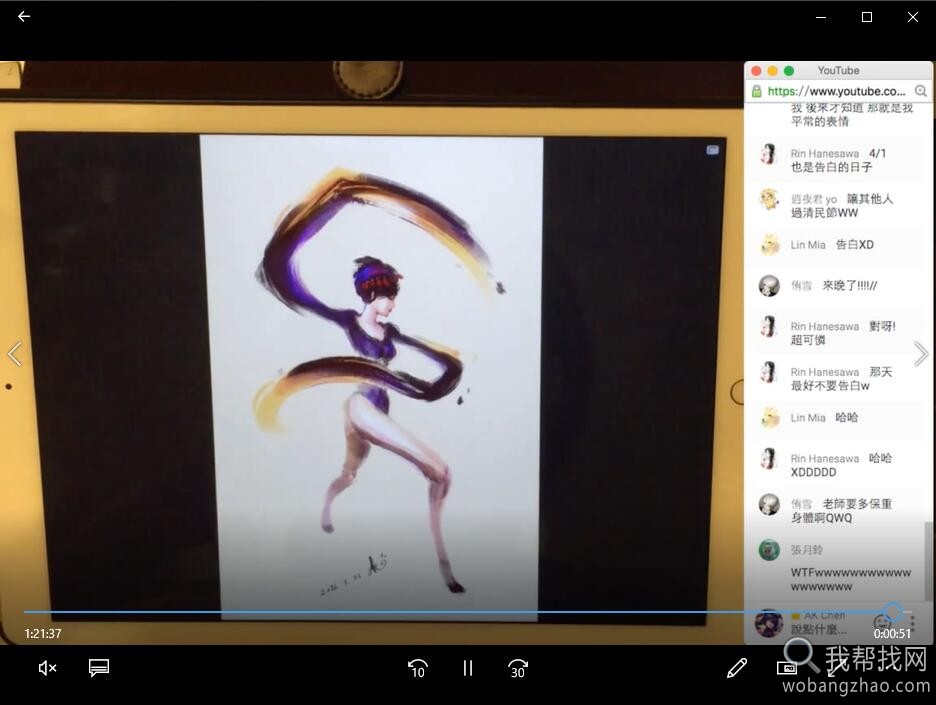Unmute the video with the speaker icon

47,668
